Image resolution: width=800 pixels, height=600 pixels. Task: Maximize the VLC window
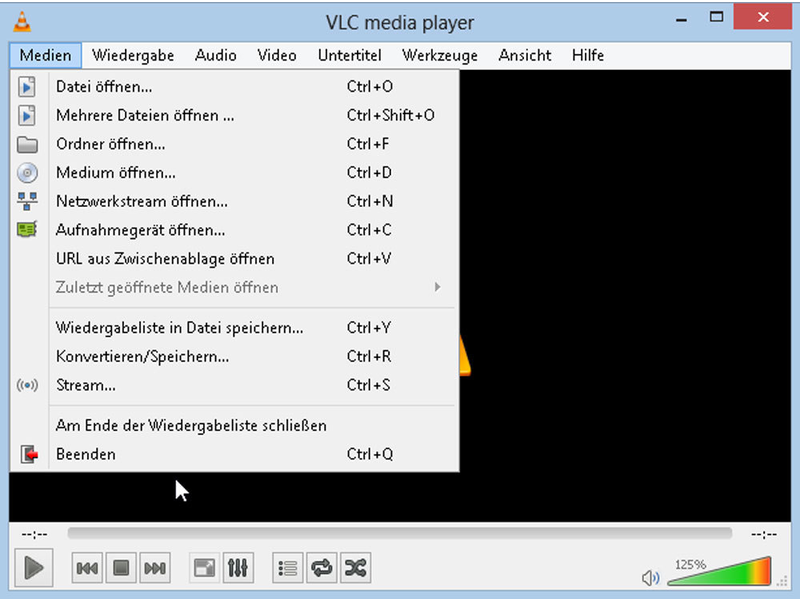pyautogui.click(x=716, y=17)
